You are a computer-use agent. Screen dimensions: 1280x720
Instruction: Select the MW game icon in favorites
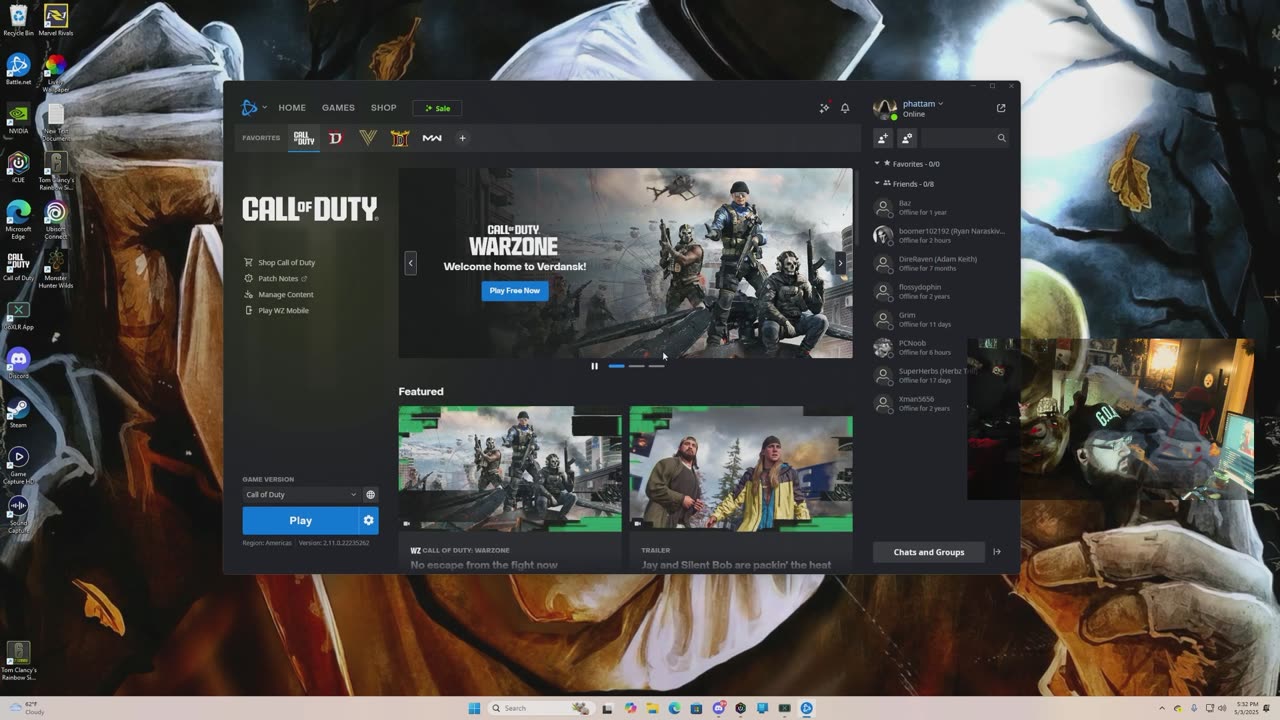[432, 138]
